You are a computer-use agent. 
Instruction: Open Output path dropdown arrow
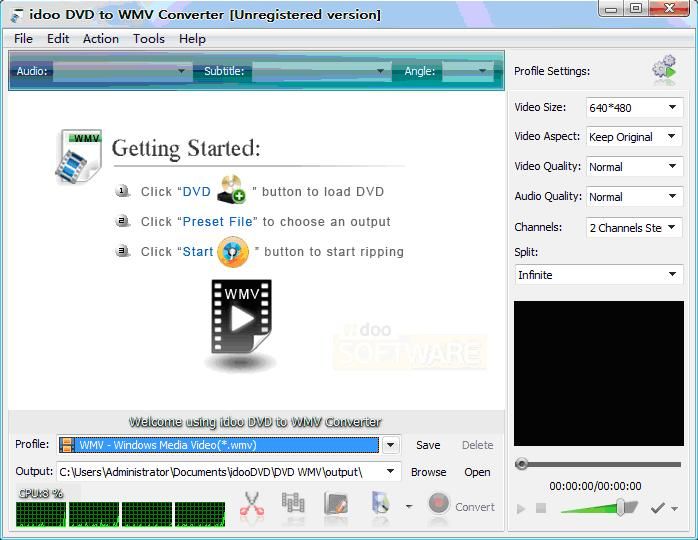(390, 471)
